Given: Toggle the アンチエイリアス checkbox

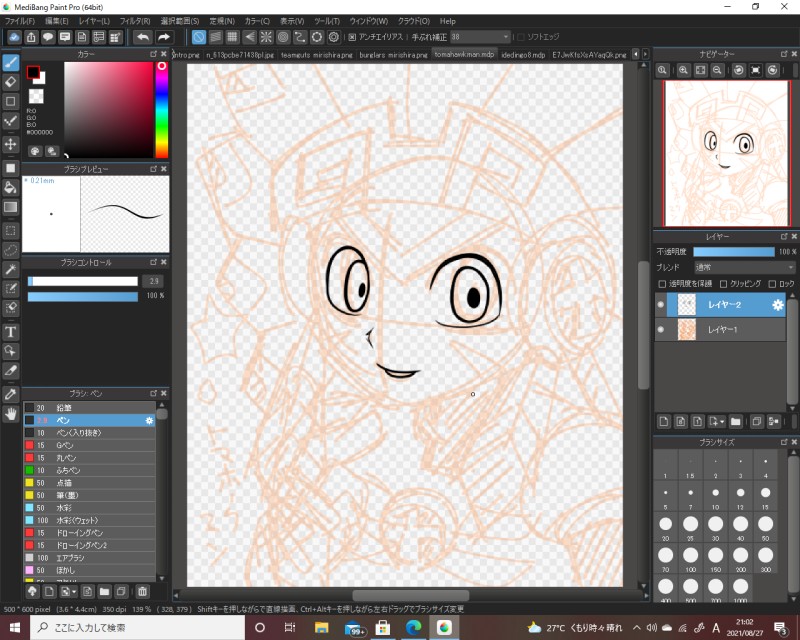Looking at the screenshot, I should click(352, 37).
